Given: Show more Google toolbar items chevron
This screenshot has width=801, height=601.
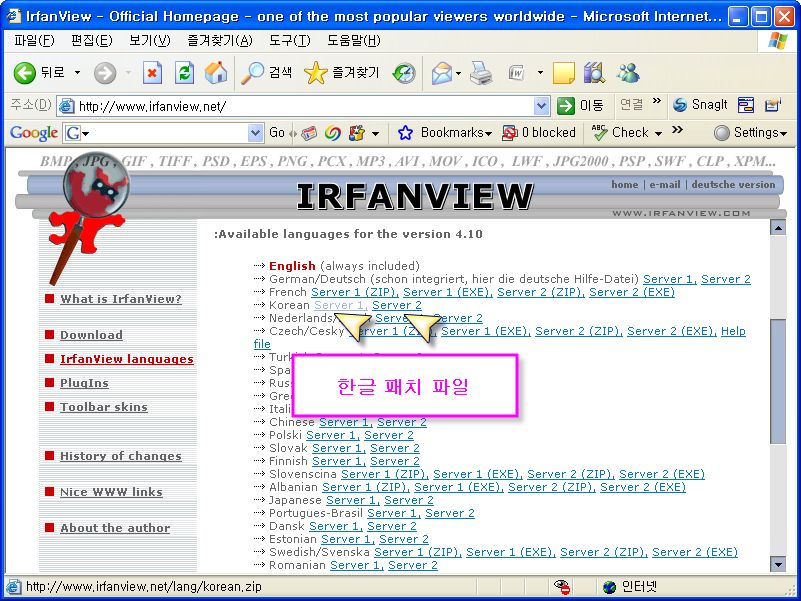Looking at the screenshot, I should click(677, 129).
